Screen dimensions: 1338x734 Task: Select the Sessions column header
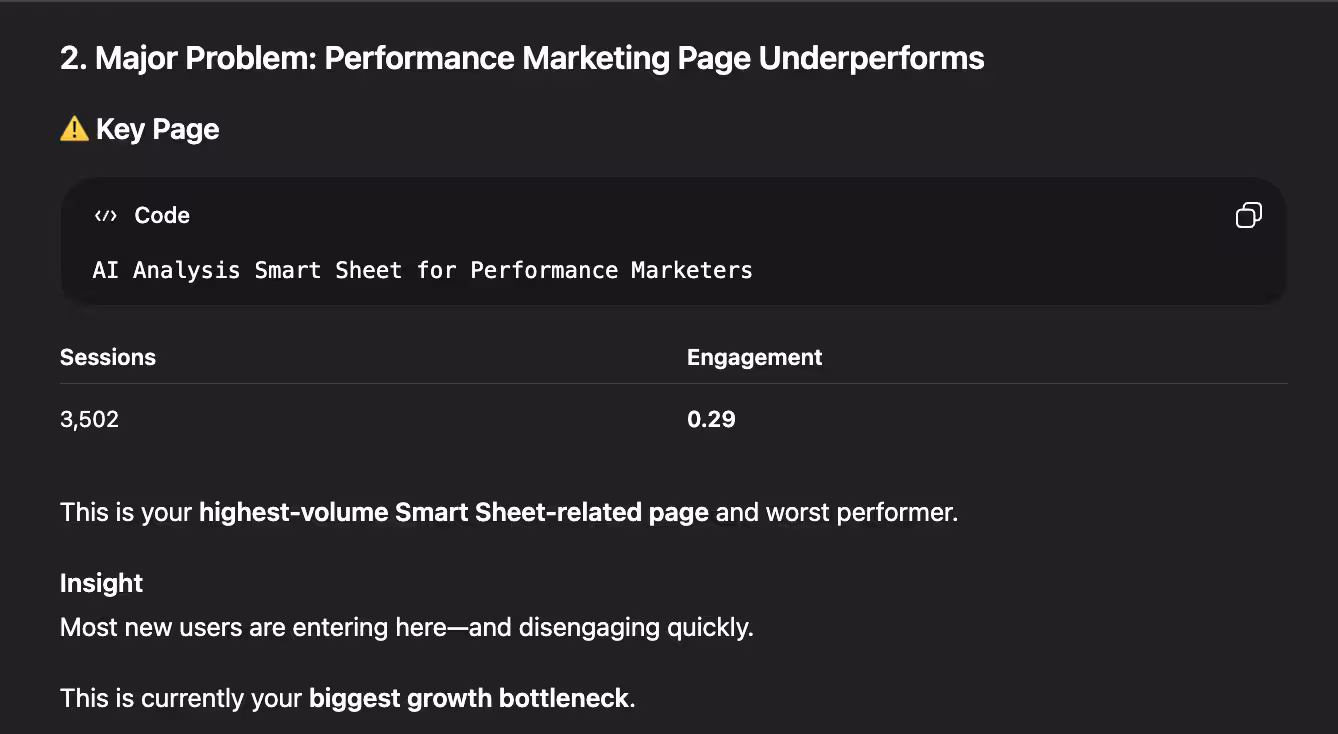[108, 357]
